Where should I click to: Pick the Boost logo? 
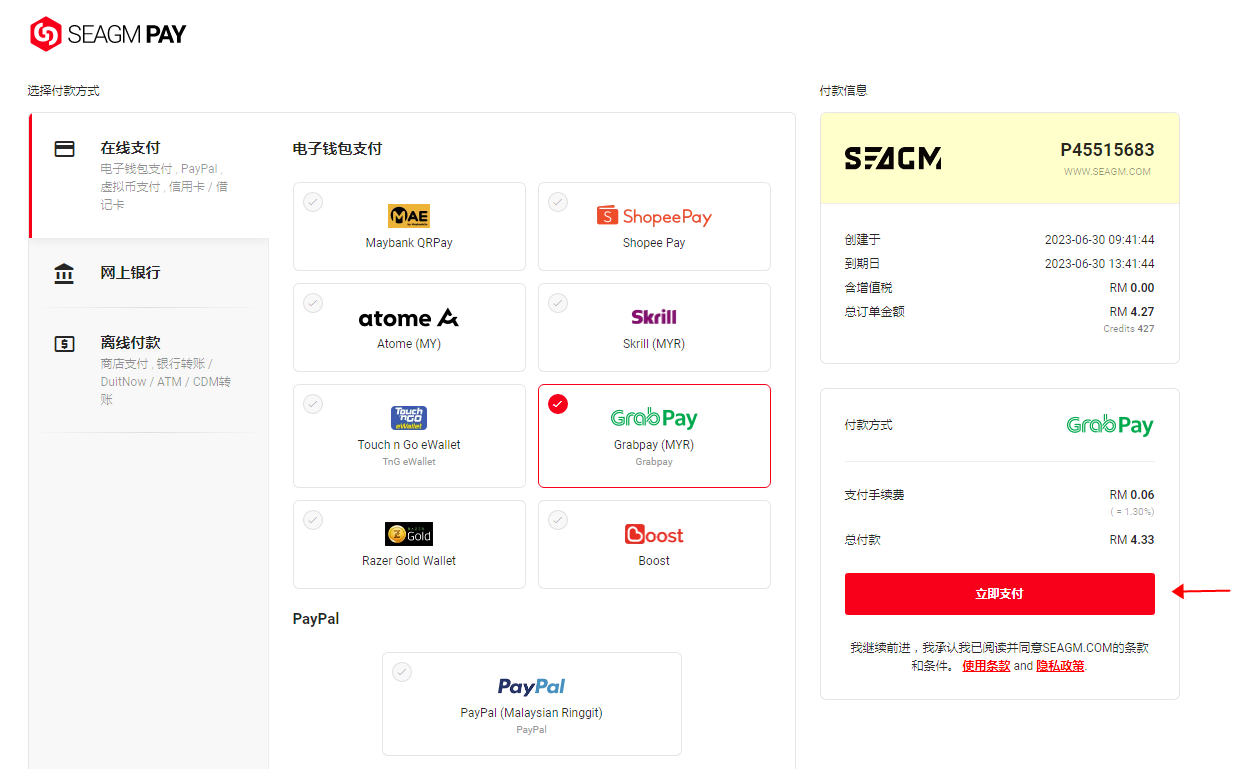coord(654,534)
